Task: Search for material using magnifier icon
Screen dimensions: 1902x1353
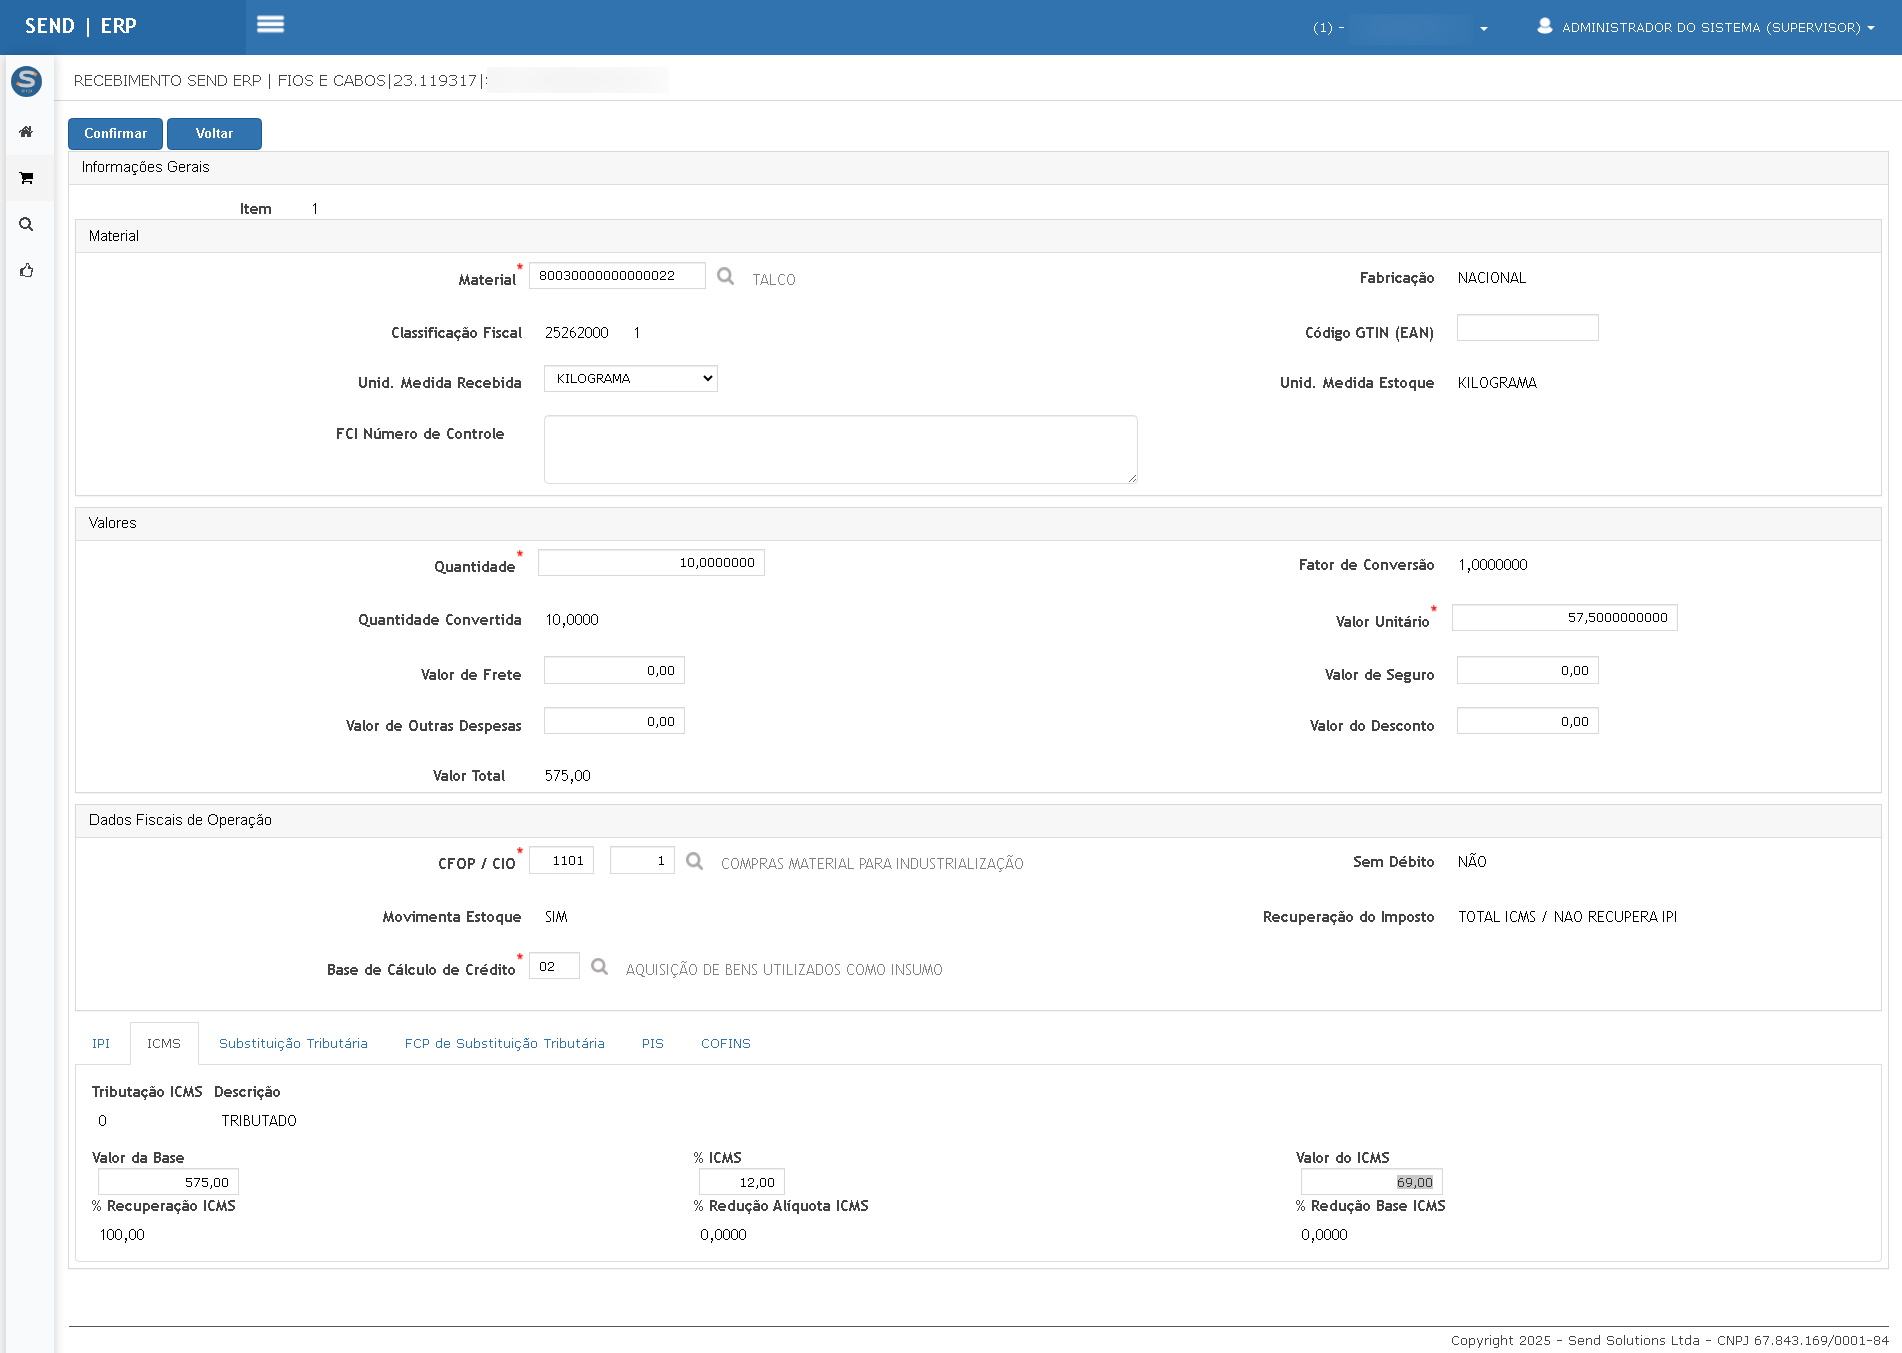Action: (x=725, y=277)
